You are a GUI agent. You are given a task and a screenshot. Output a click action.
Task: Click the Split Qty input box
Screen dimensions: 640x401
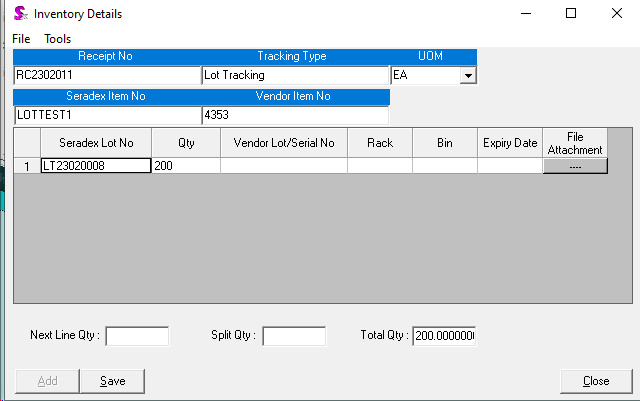coord(293,336)
